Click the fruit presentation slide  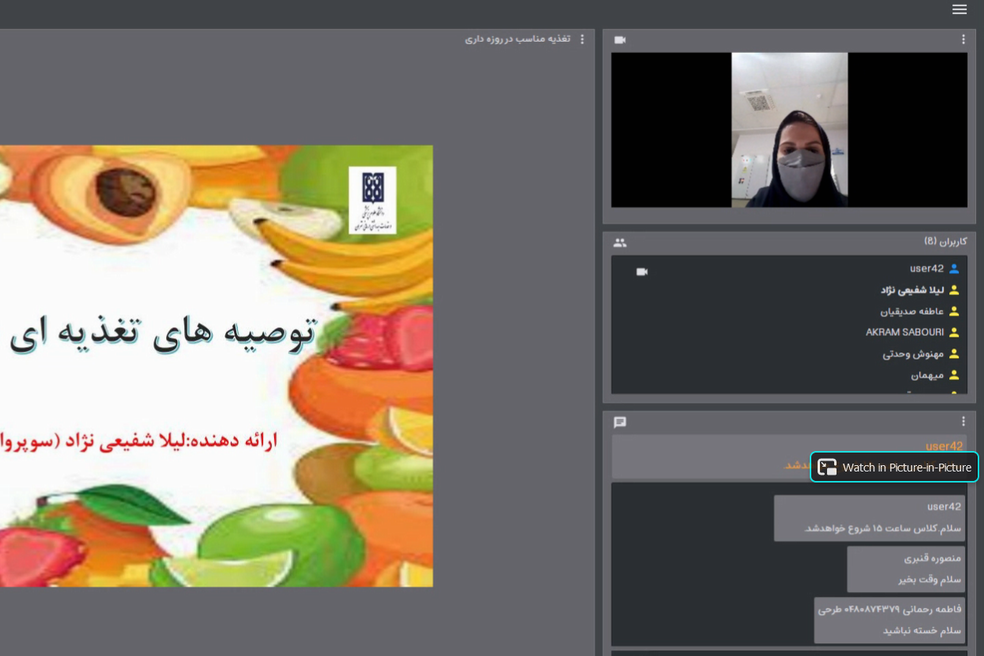tap(216, 366)
